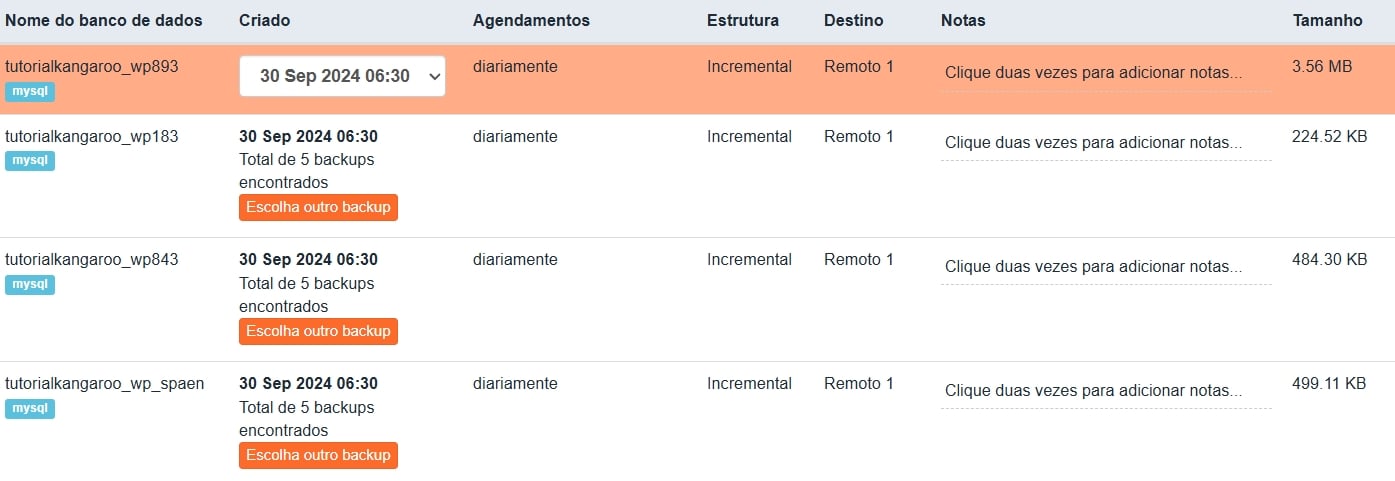Click the Agendamentos column header

point(531,21)
